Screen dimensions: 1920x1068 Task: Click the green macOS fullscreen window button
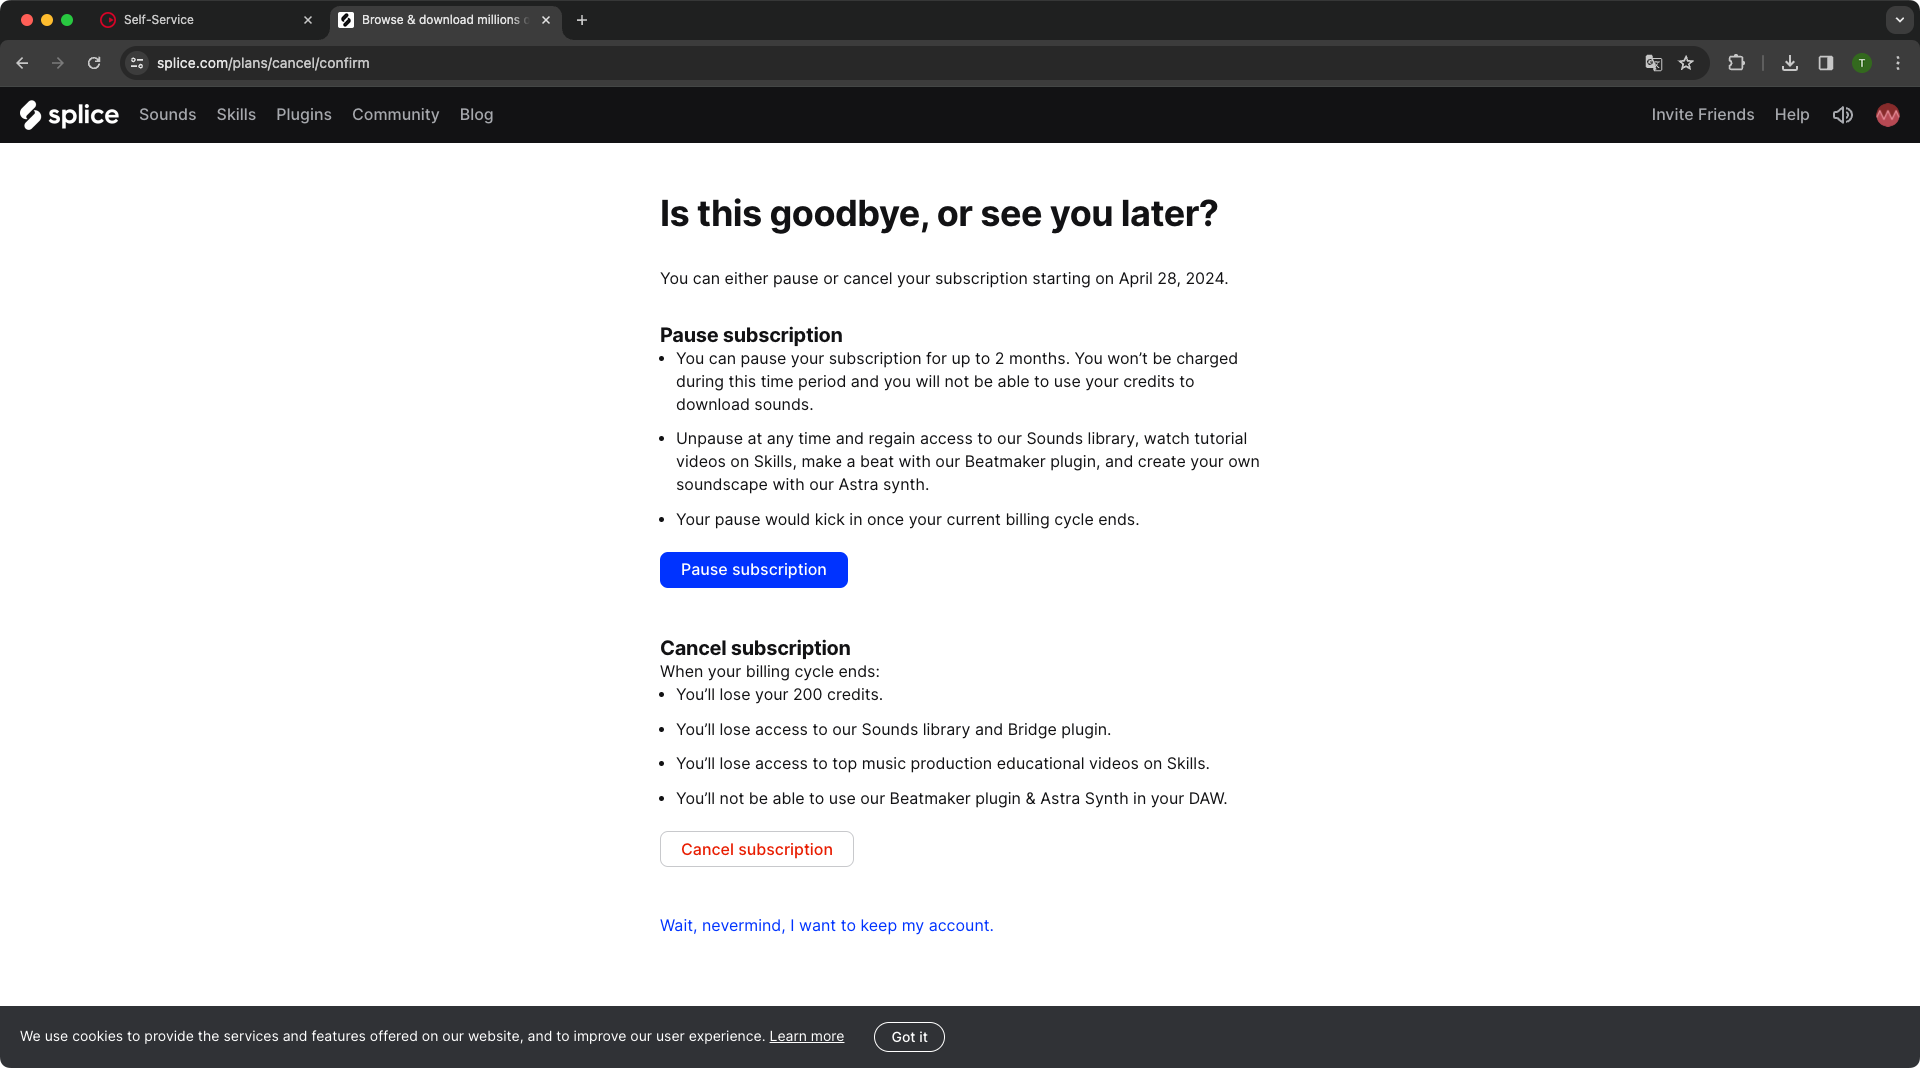point(67,20)
